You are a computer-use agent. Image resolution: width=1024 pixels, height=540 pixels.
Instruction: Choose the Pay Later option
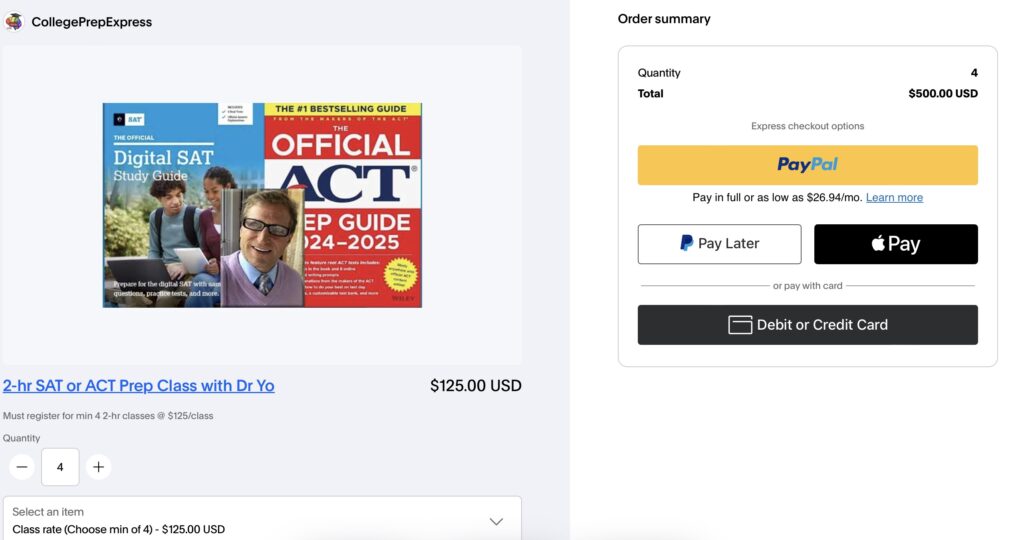point(719,244)
